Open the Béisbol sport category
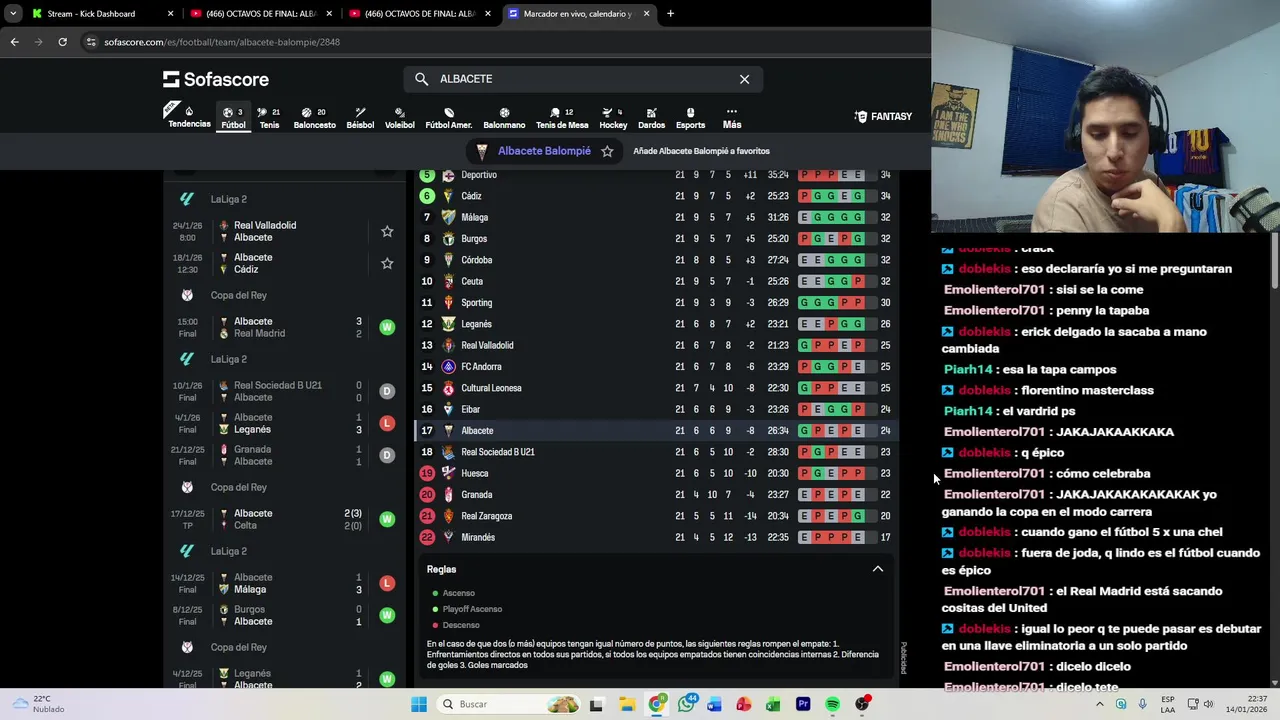This screenshot has width=1280, height=720. point(360,118)
